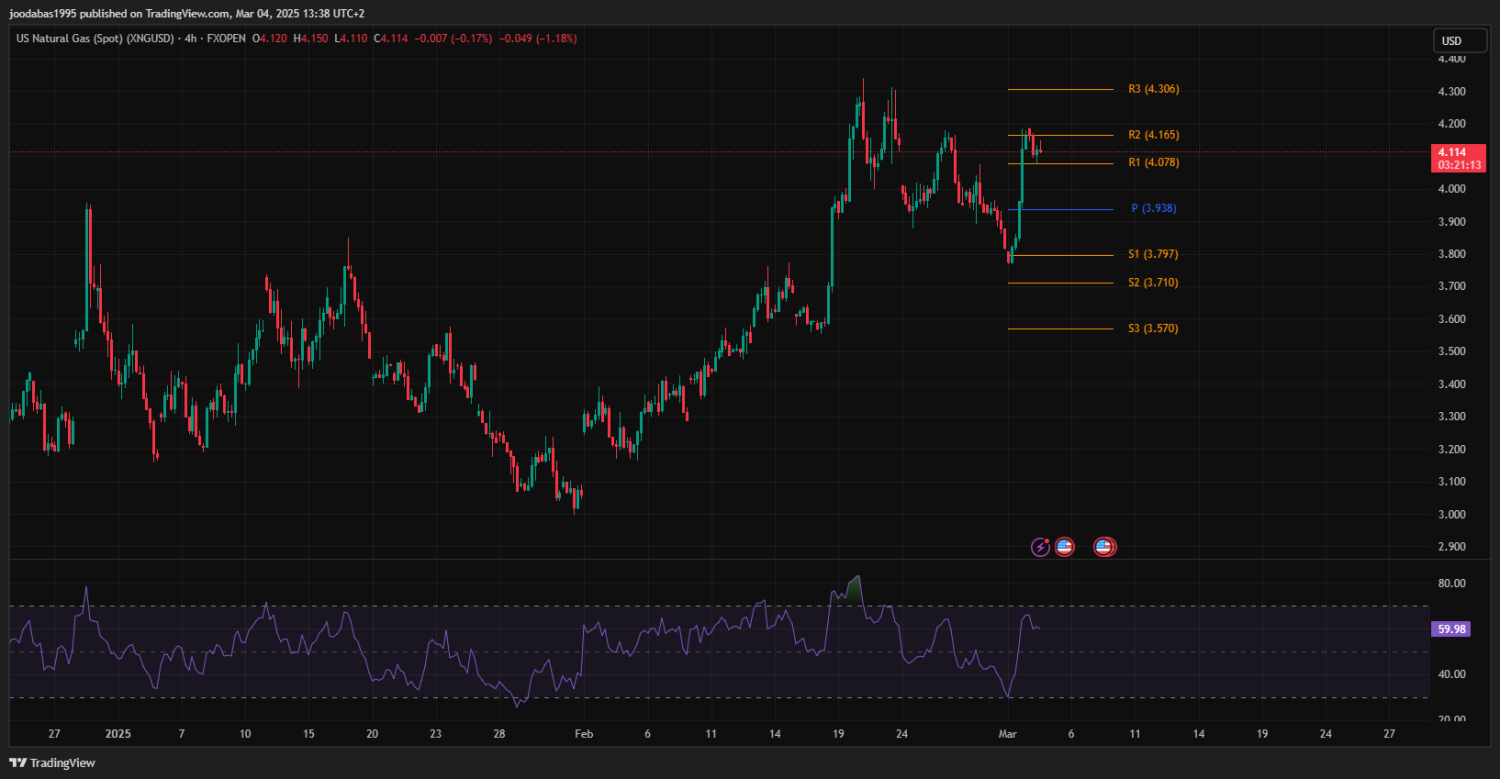The width and height of the screenshot is (1500, 779).
Task: Open the stacked US flag events icon
Action: point(1104,547)
